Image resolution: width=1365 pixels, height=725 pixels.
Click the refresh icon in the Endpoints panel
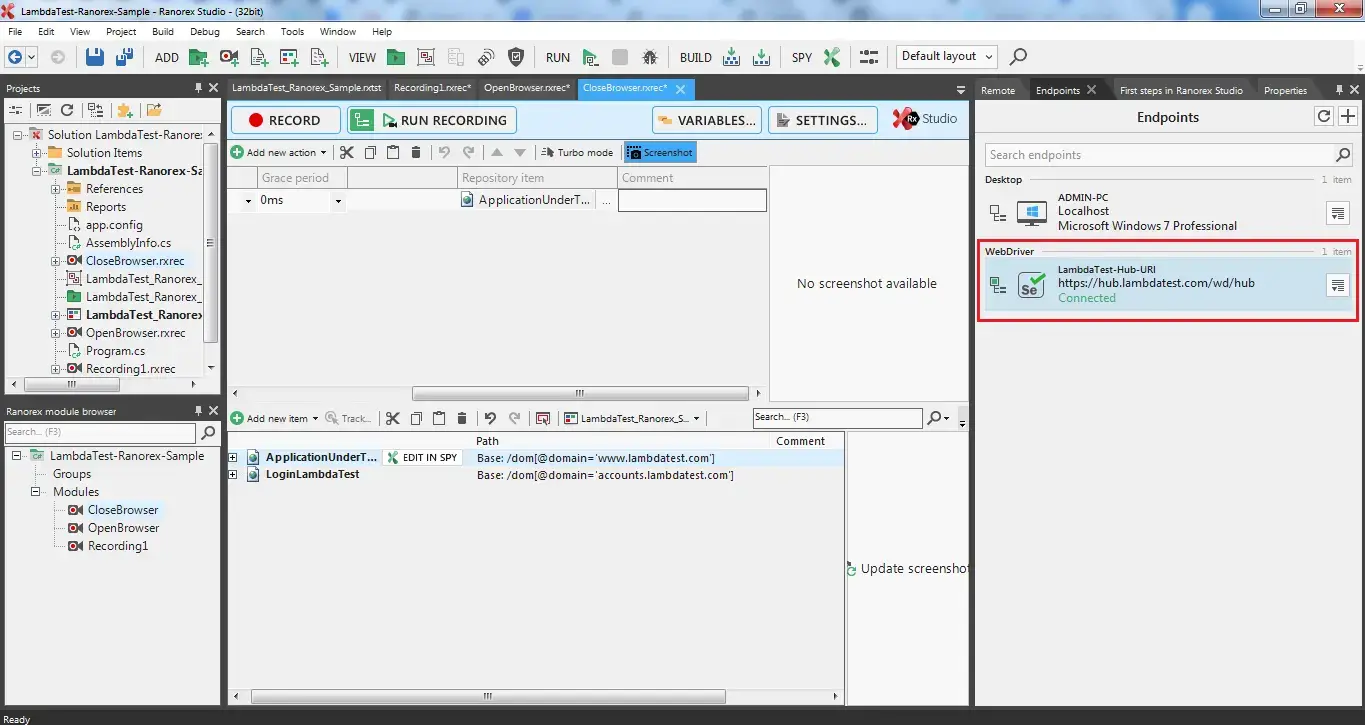(x=1323, y=117)
